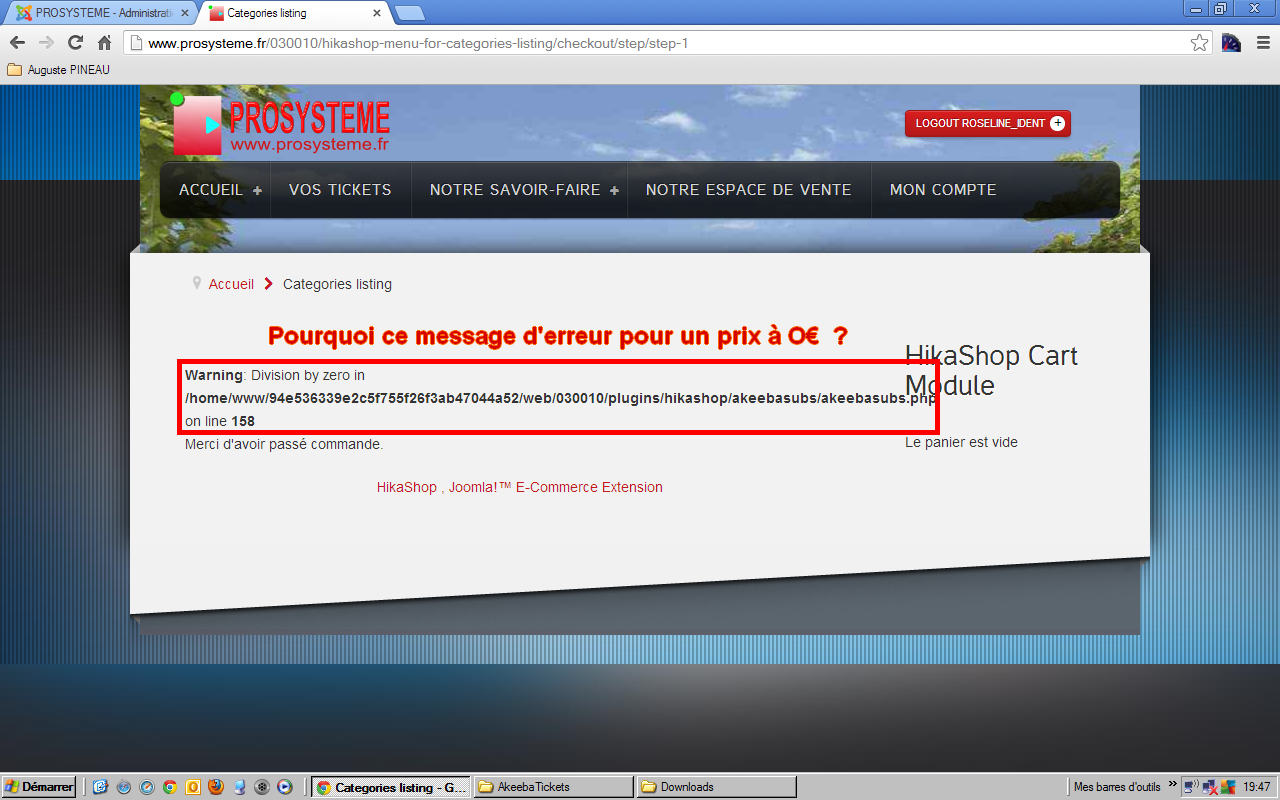Click the Démarrer start button

click(39, 787)
